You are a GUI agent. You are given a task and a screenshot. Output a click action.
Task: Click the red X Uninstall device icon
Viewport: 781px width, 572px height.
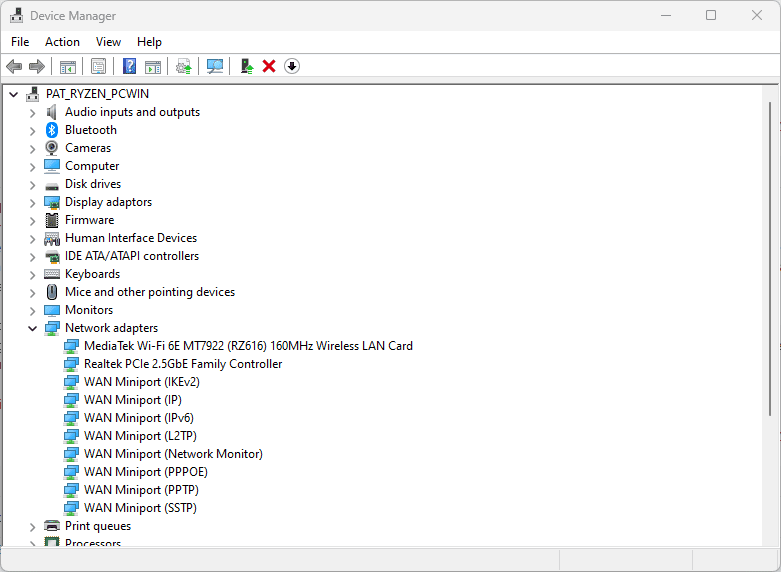tap(269, 66)
